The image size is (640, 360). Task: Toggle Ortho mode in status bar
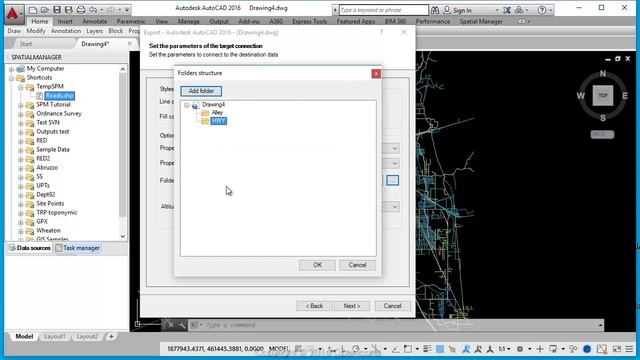point(343,349)
